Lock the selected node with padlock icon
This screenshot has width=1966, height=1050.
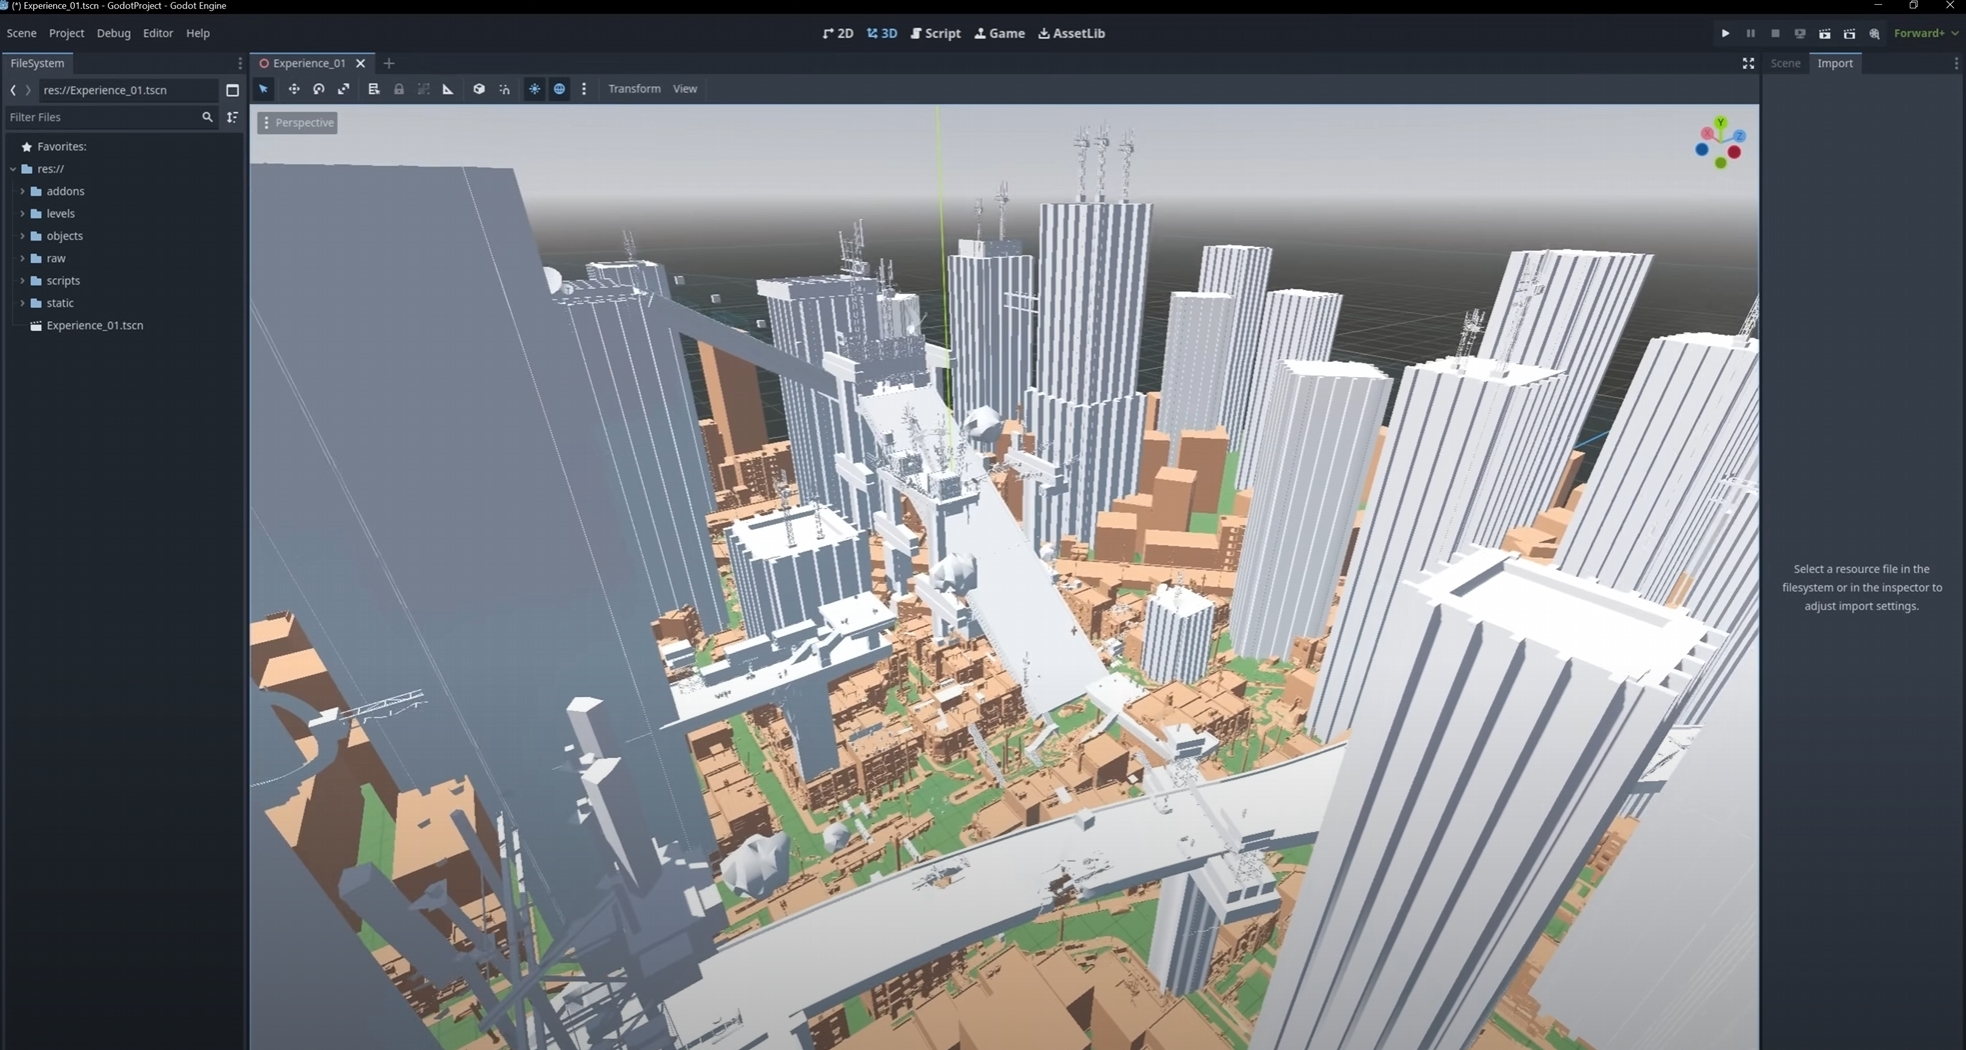(x=399, y=89)
